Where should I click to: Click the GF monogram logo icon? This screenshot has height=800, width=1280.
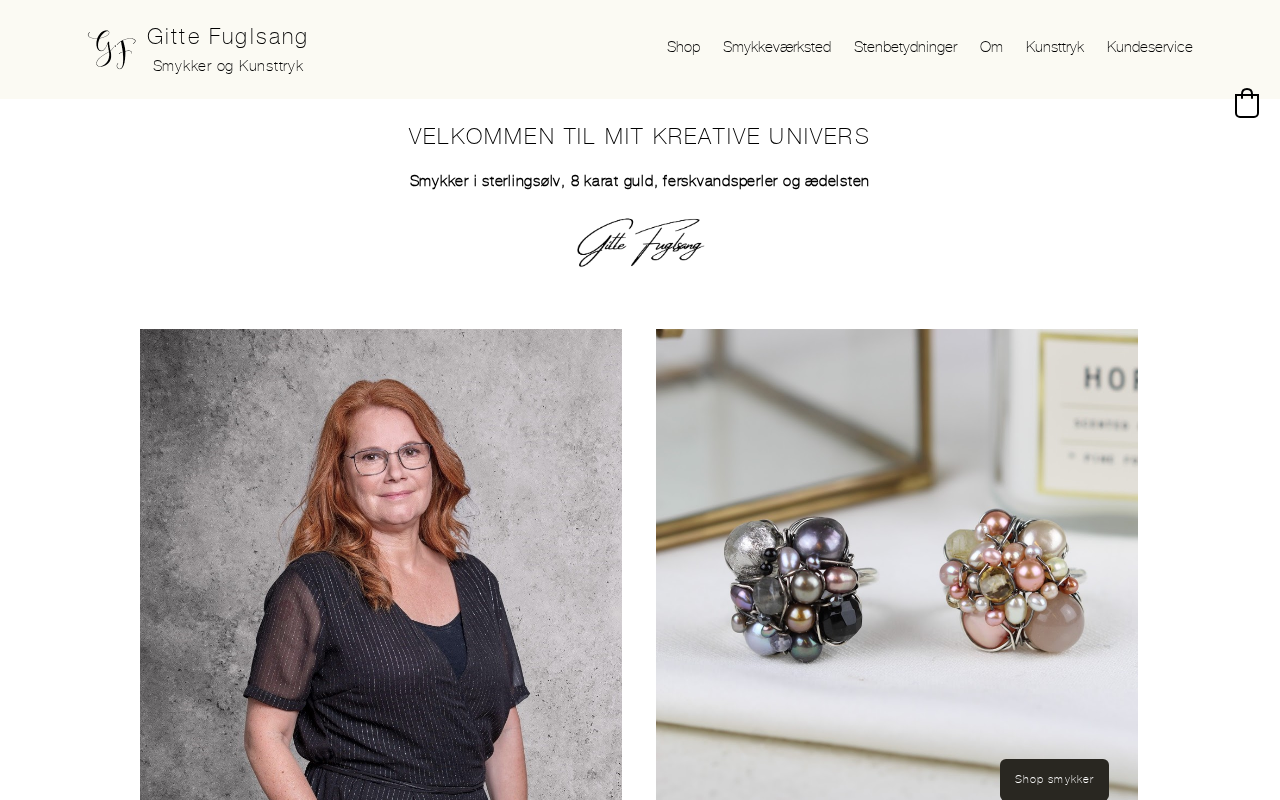click(x=111, y=49)
